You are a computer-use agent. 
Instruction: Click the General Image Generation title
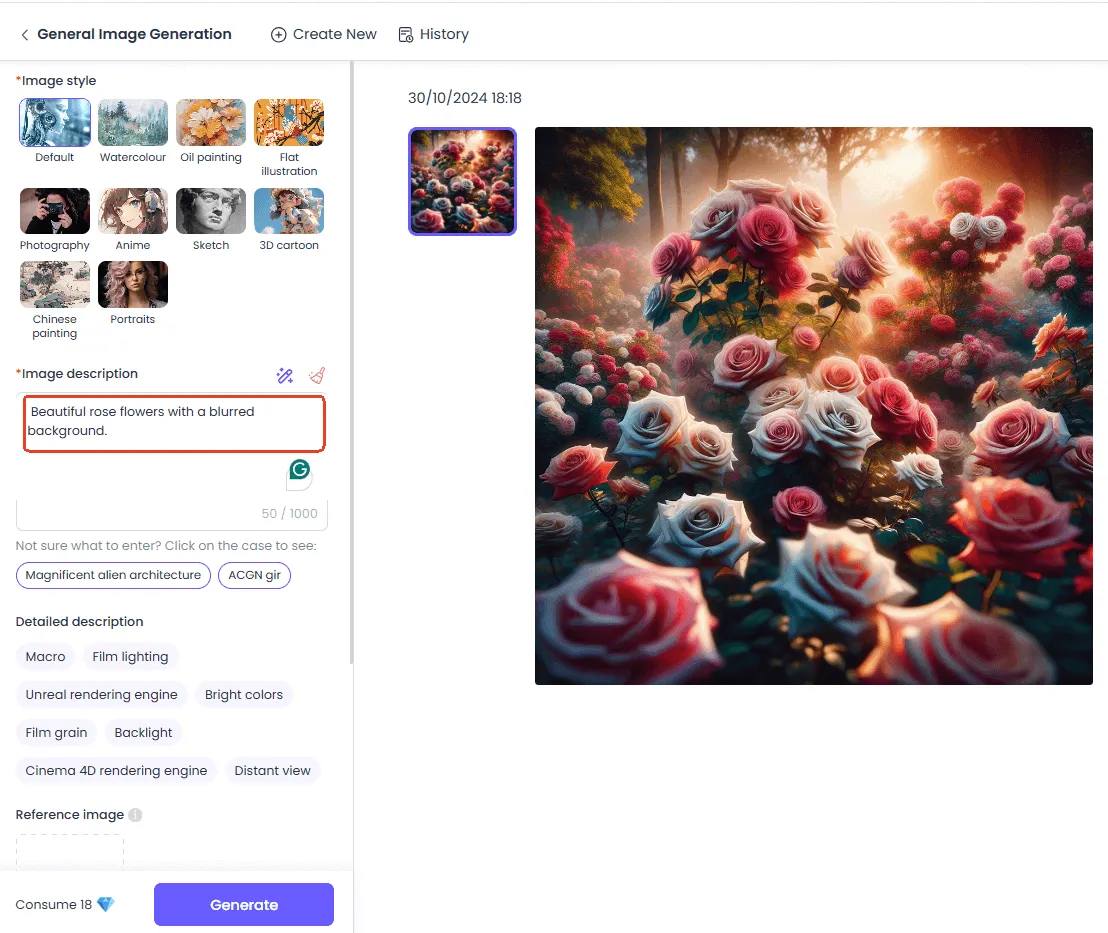[134, 34]
